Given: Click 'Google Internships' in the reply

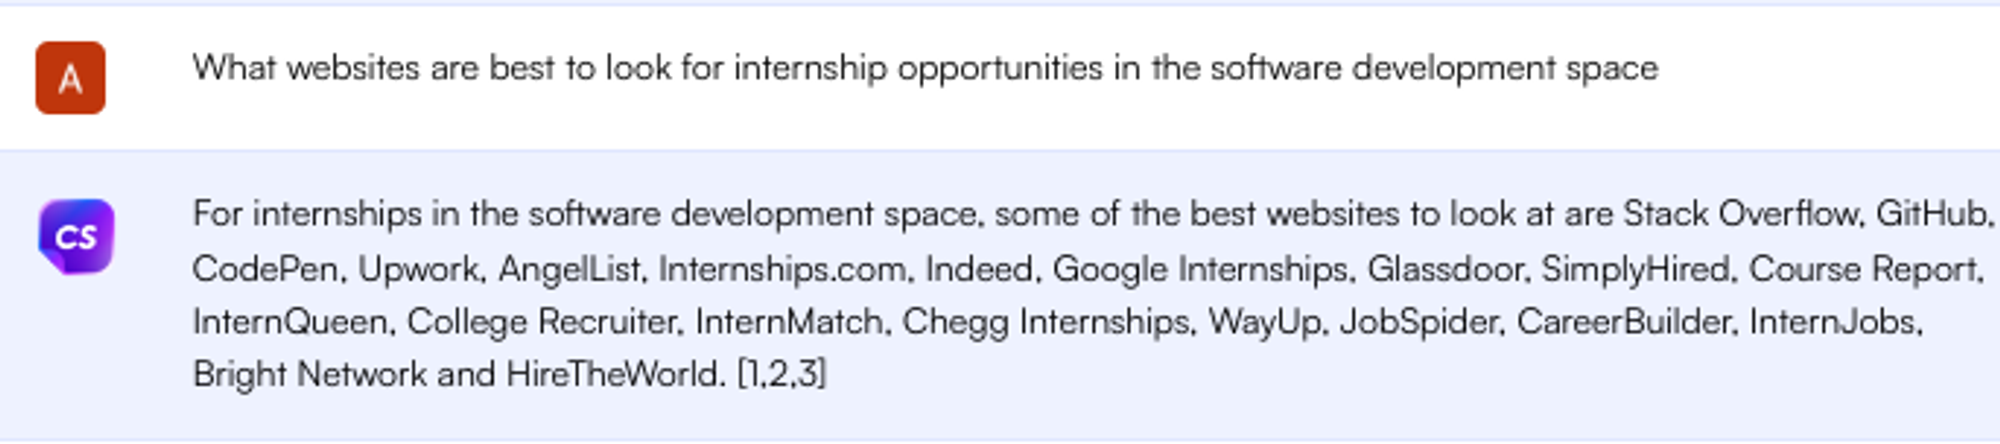Looking at the screenshot, I should [x=1200, y=269].
